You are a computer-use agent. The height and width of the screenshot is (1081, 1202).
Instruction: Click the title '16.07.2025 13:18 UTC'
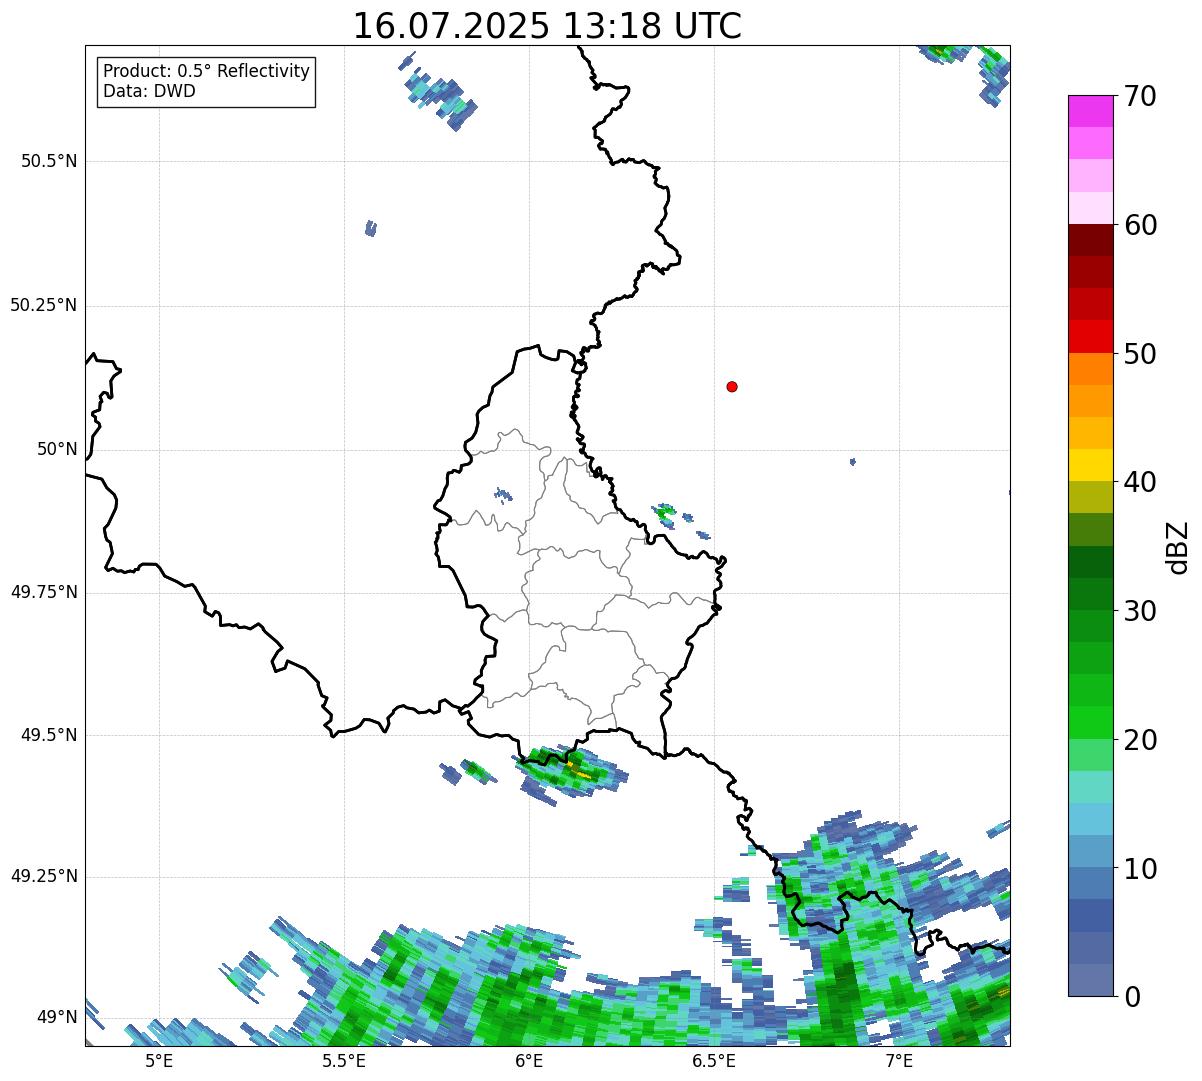[x=547, y=26]
